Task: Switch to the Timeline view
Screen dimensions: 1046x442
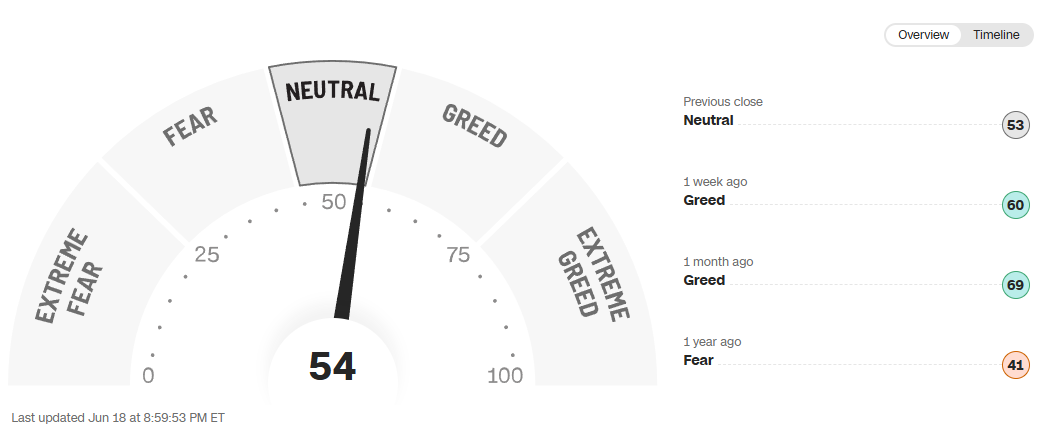Action: (997, 35)
